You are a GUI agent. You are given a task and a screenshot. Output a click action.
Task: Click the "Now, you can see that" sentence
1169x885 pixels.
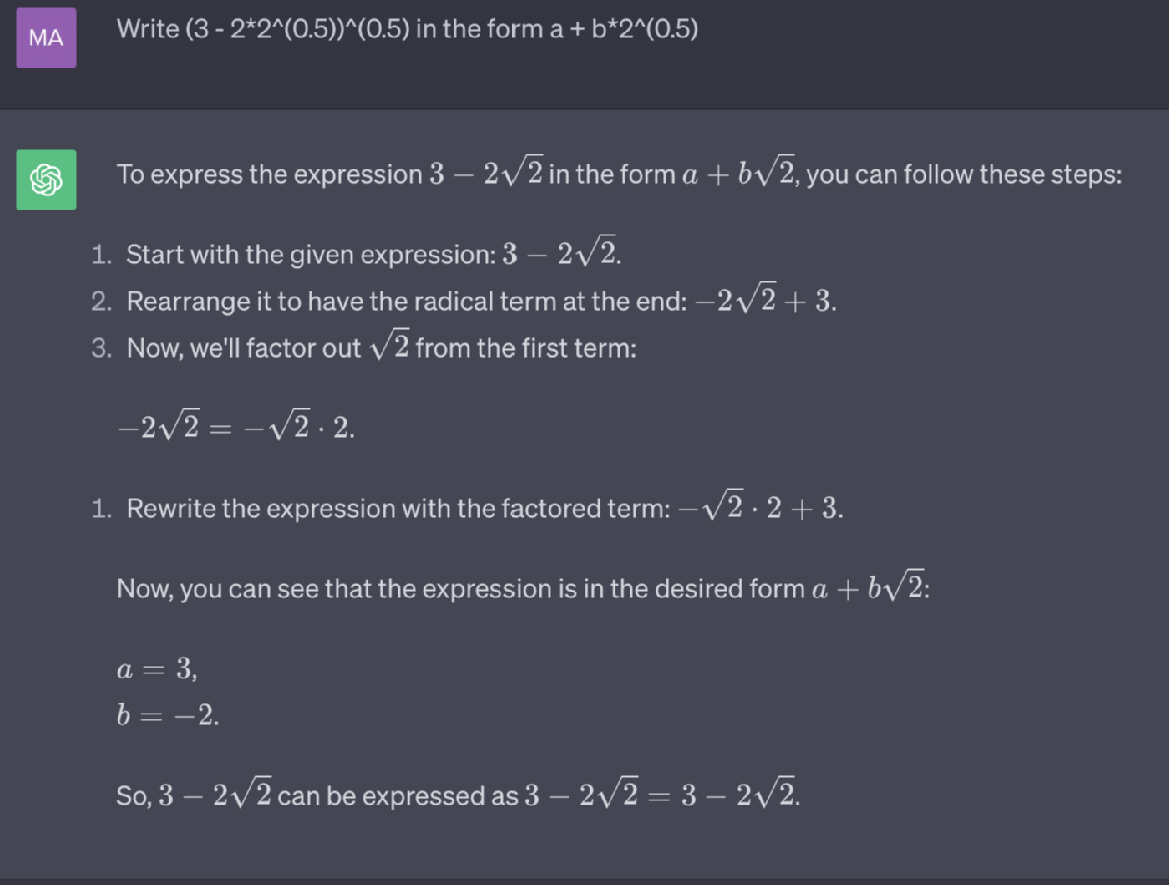pos(522,588)
